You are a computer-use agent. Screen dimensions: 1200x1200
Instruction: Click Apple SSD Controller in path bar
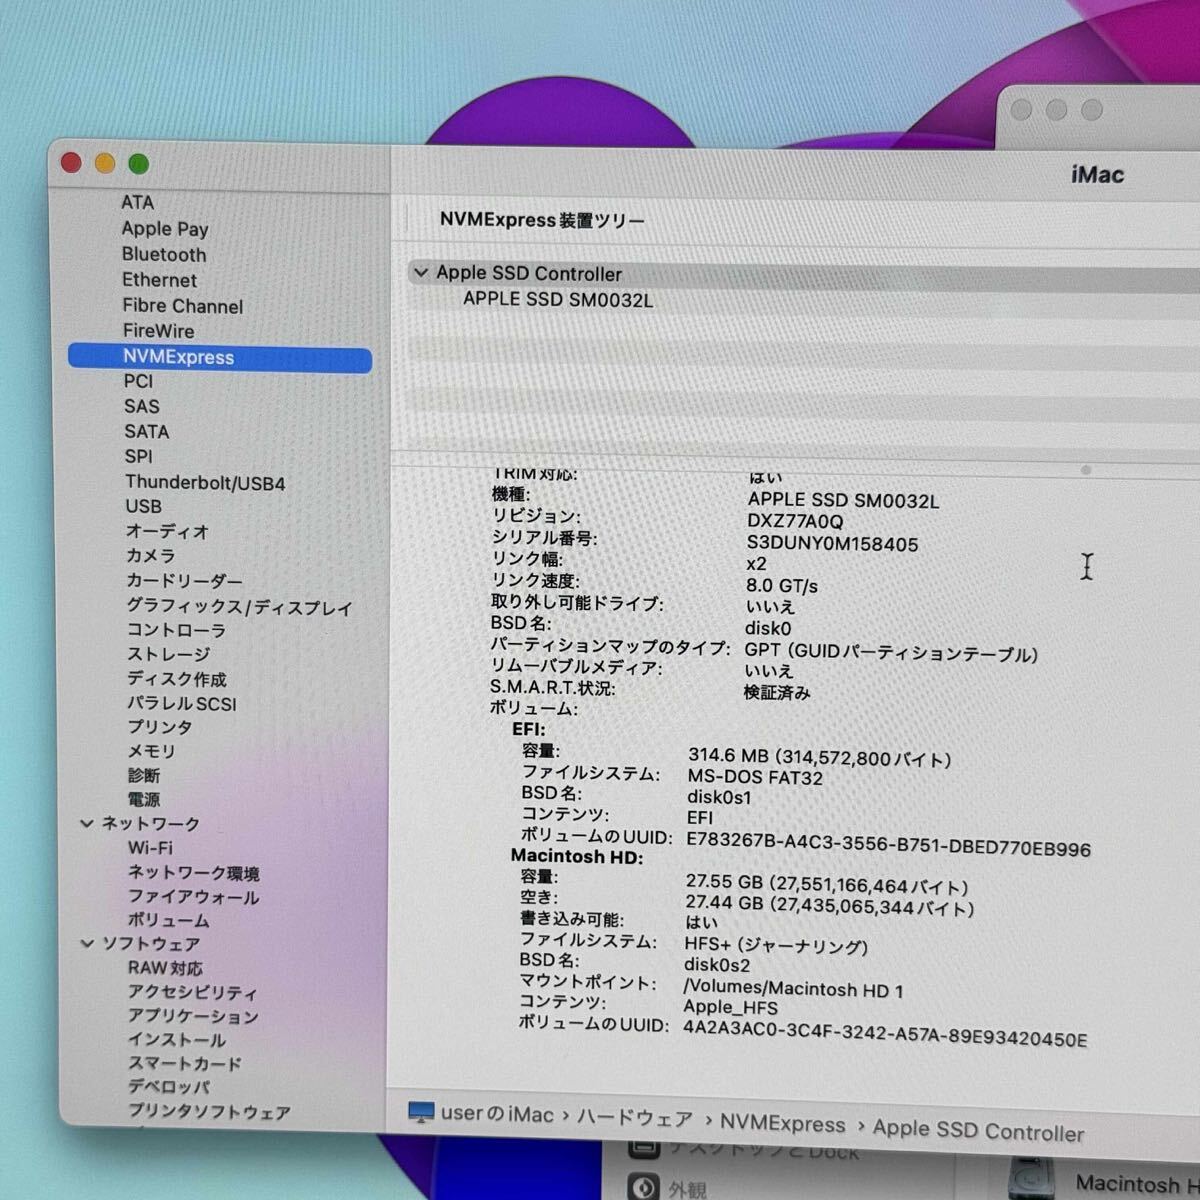[x=978, y=1131]
